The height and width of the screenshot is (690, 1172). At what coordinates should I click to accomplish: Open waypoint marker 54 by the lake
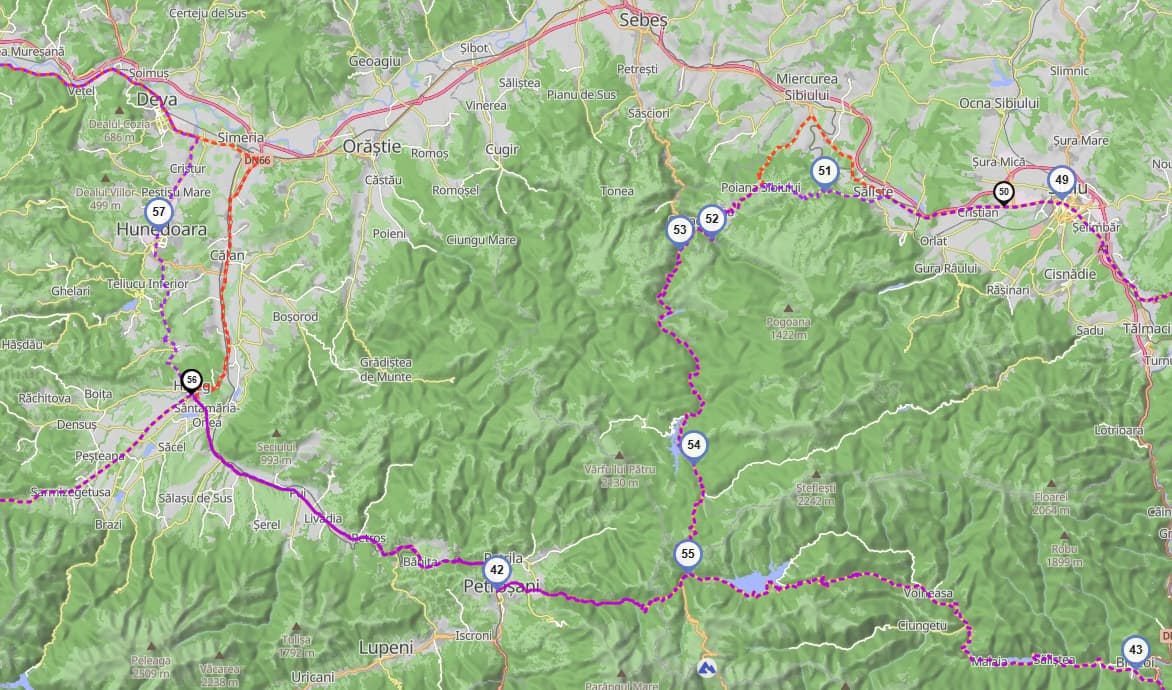694,446
